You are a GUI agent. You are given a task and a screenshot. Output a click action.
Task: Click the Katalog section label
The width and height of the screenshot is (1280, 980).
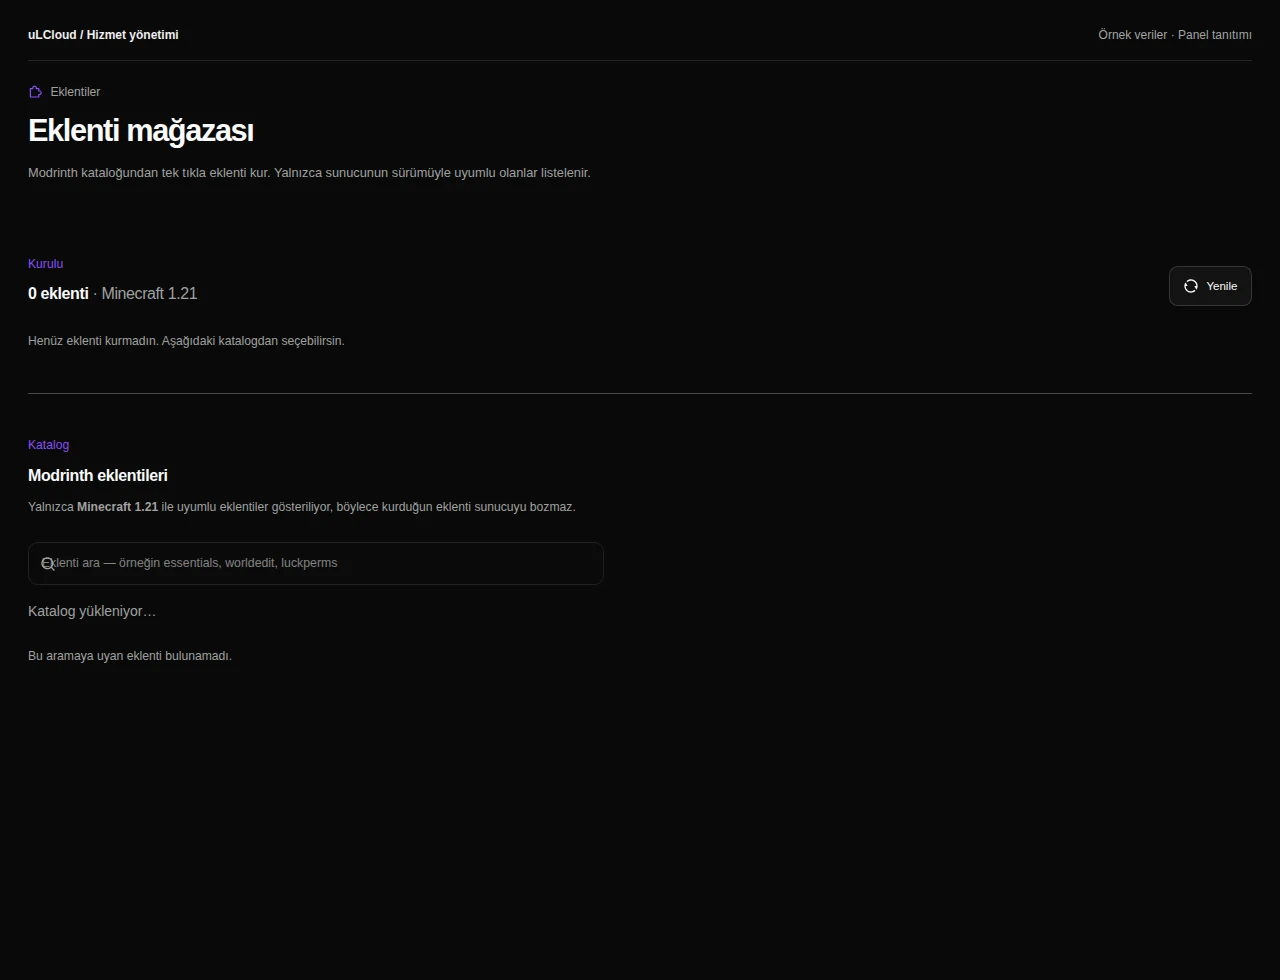pyautogui.click(x=49, y=445)
